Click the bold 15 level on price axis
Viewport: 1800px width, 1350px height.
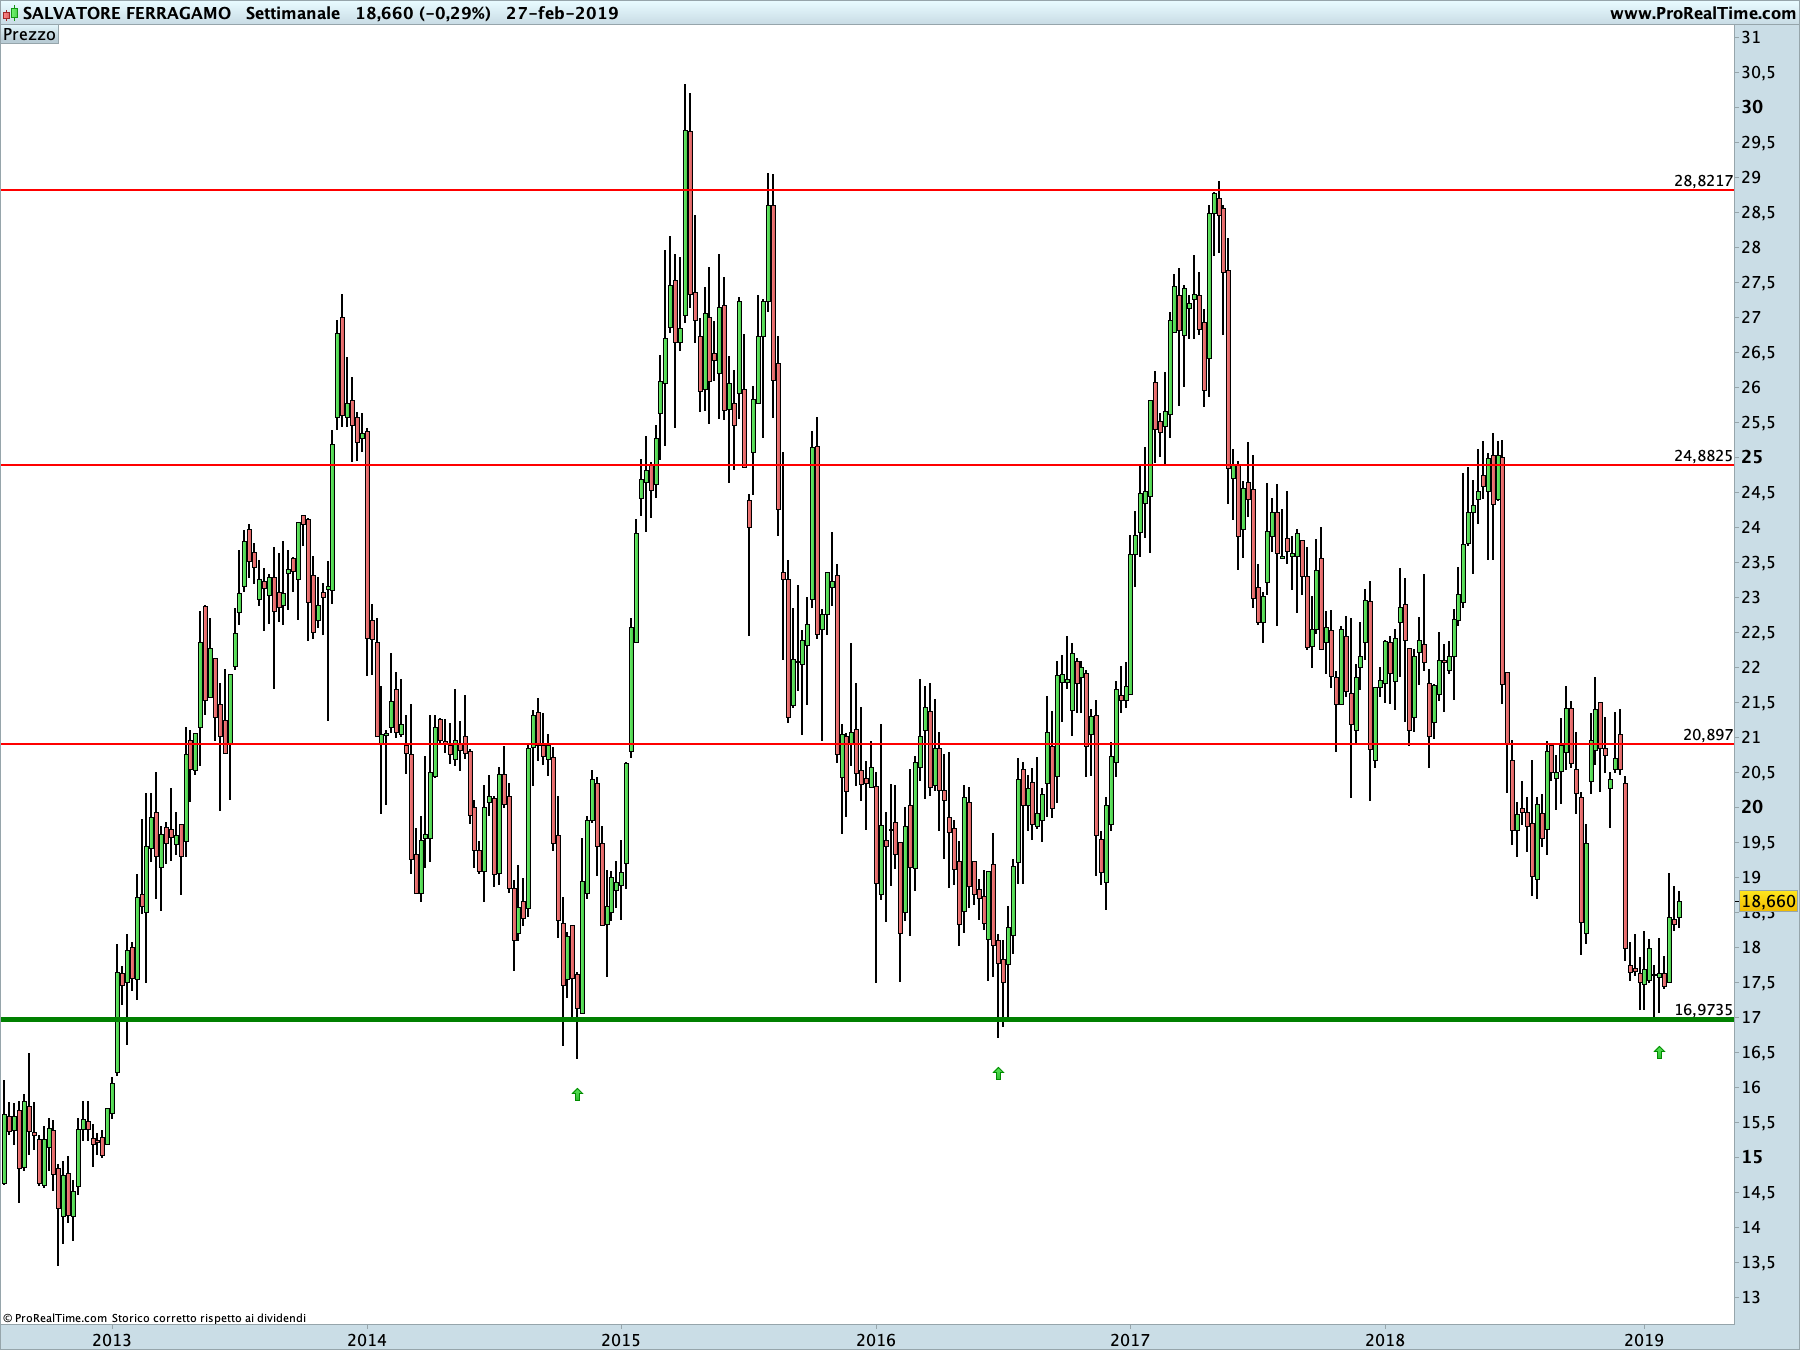pyautogui.click(x=1752, y=1157)
